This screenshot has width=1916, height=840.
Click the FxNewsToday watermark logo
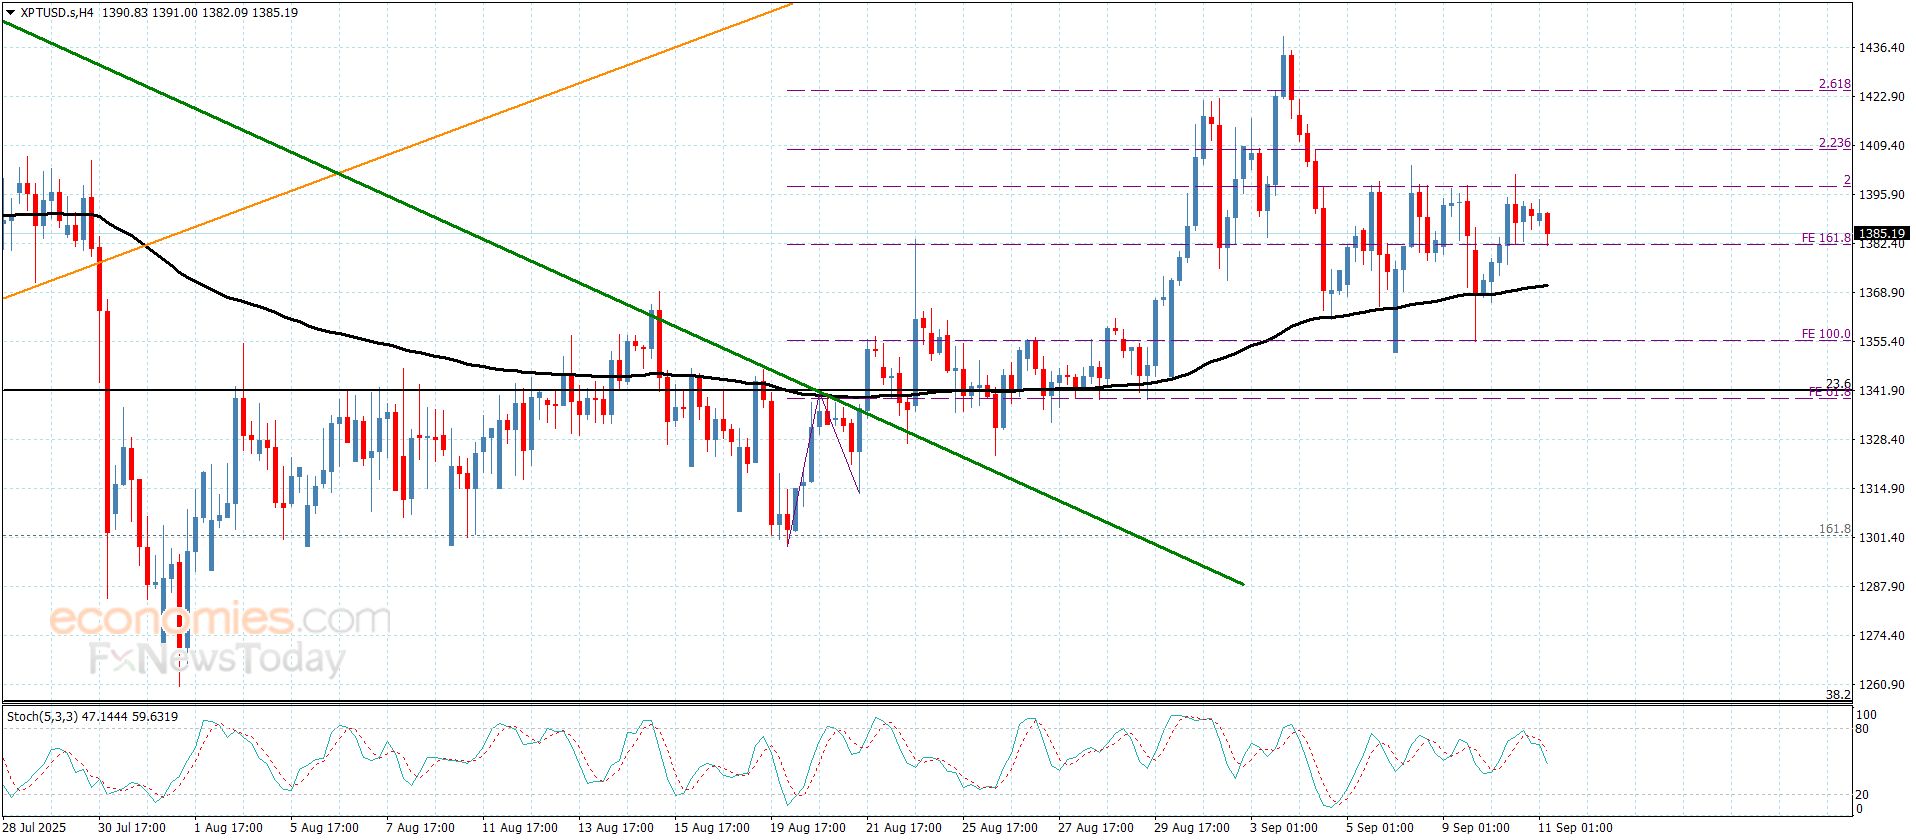217,659
